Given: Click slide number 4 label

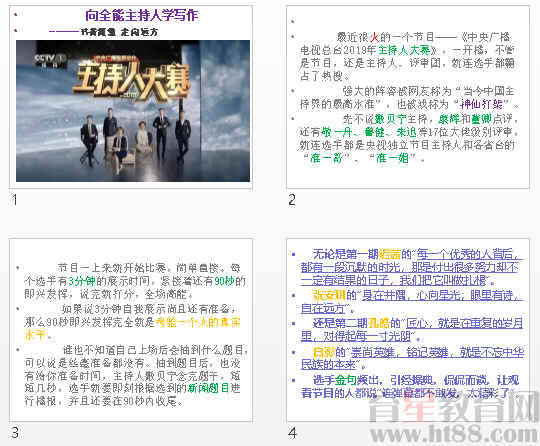Looking at the screenshot, I should 292,433.
